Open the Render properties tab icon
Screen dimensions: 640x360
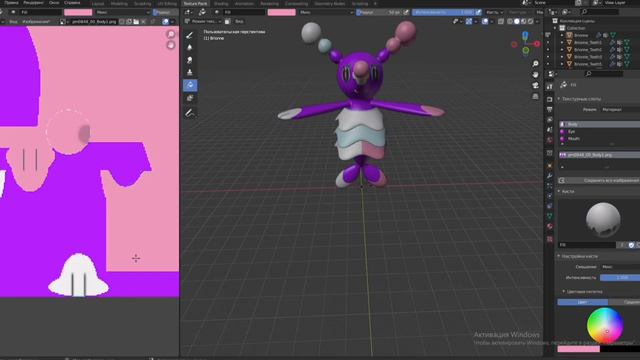[549, 99]
